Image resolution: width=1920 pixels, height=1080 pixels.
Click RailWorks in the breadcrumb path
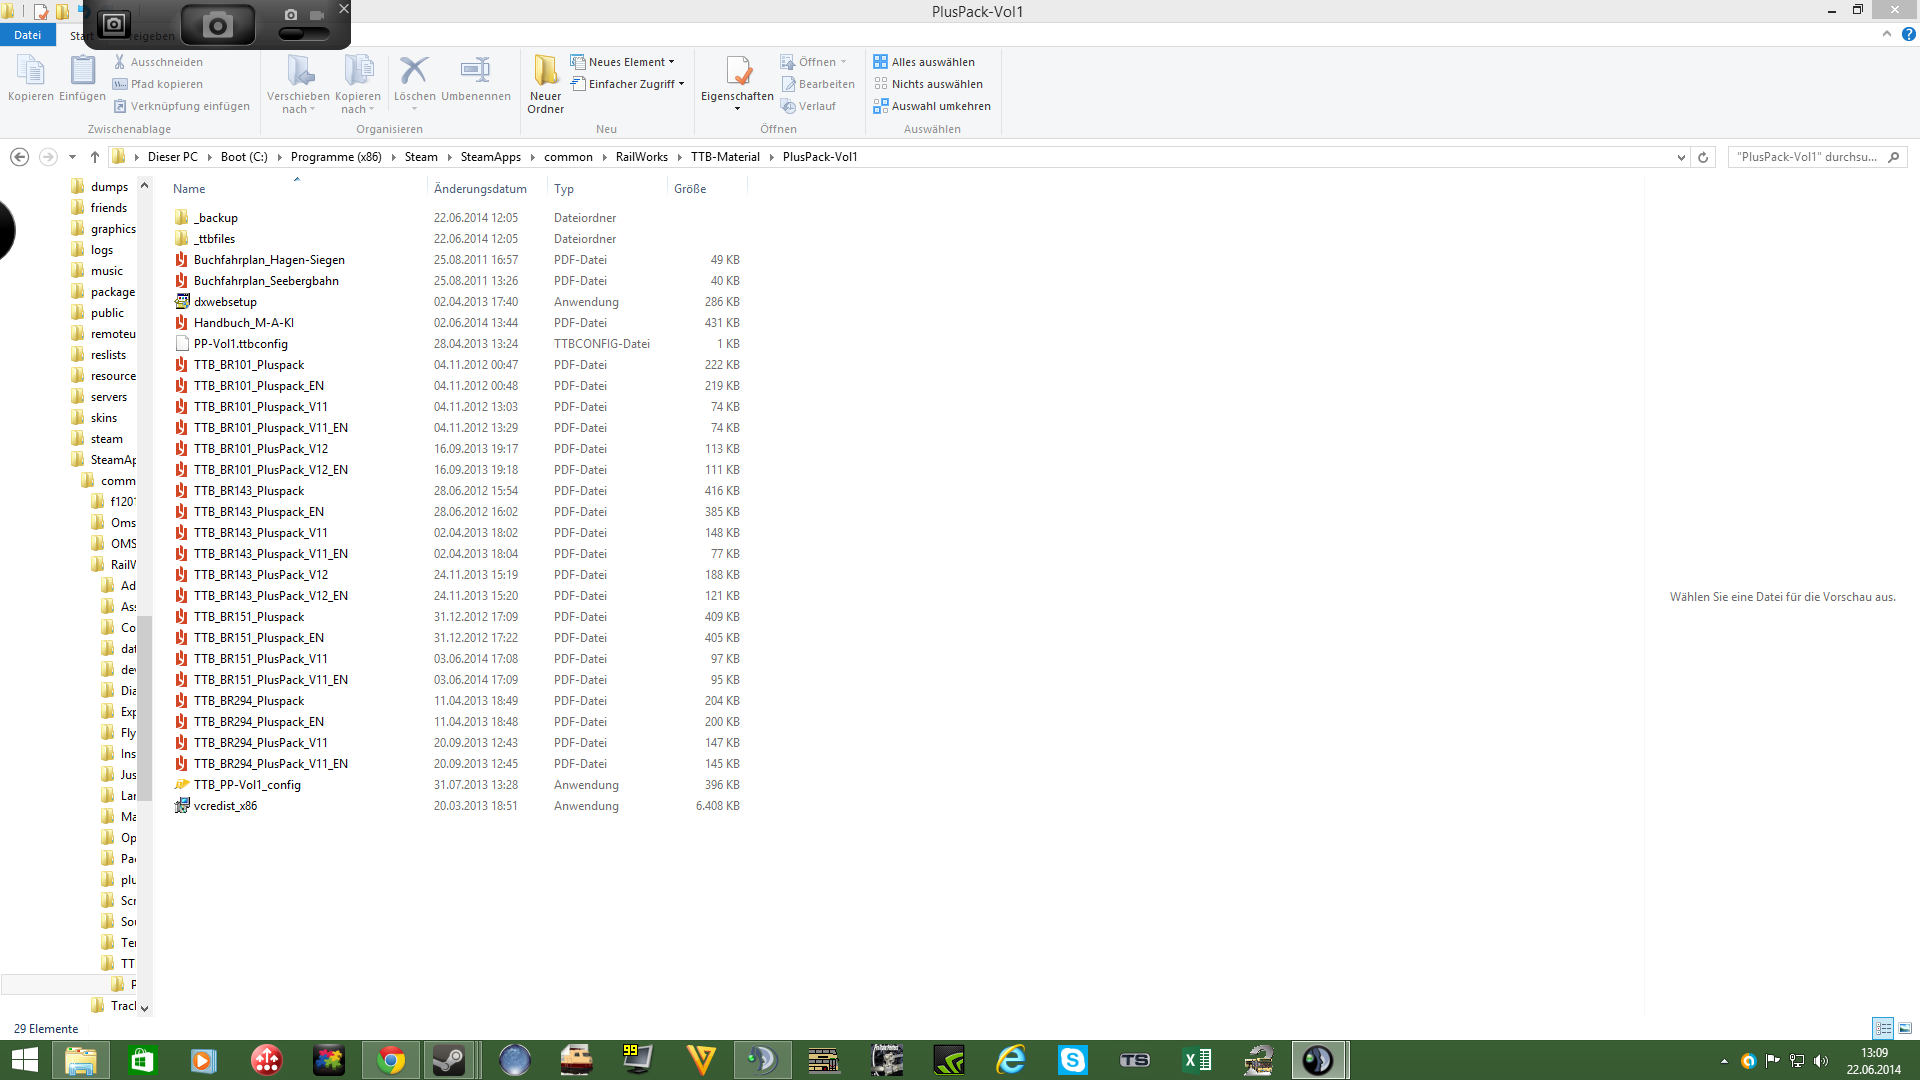641,157
